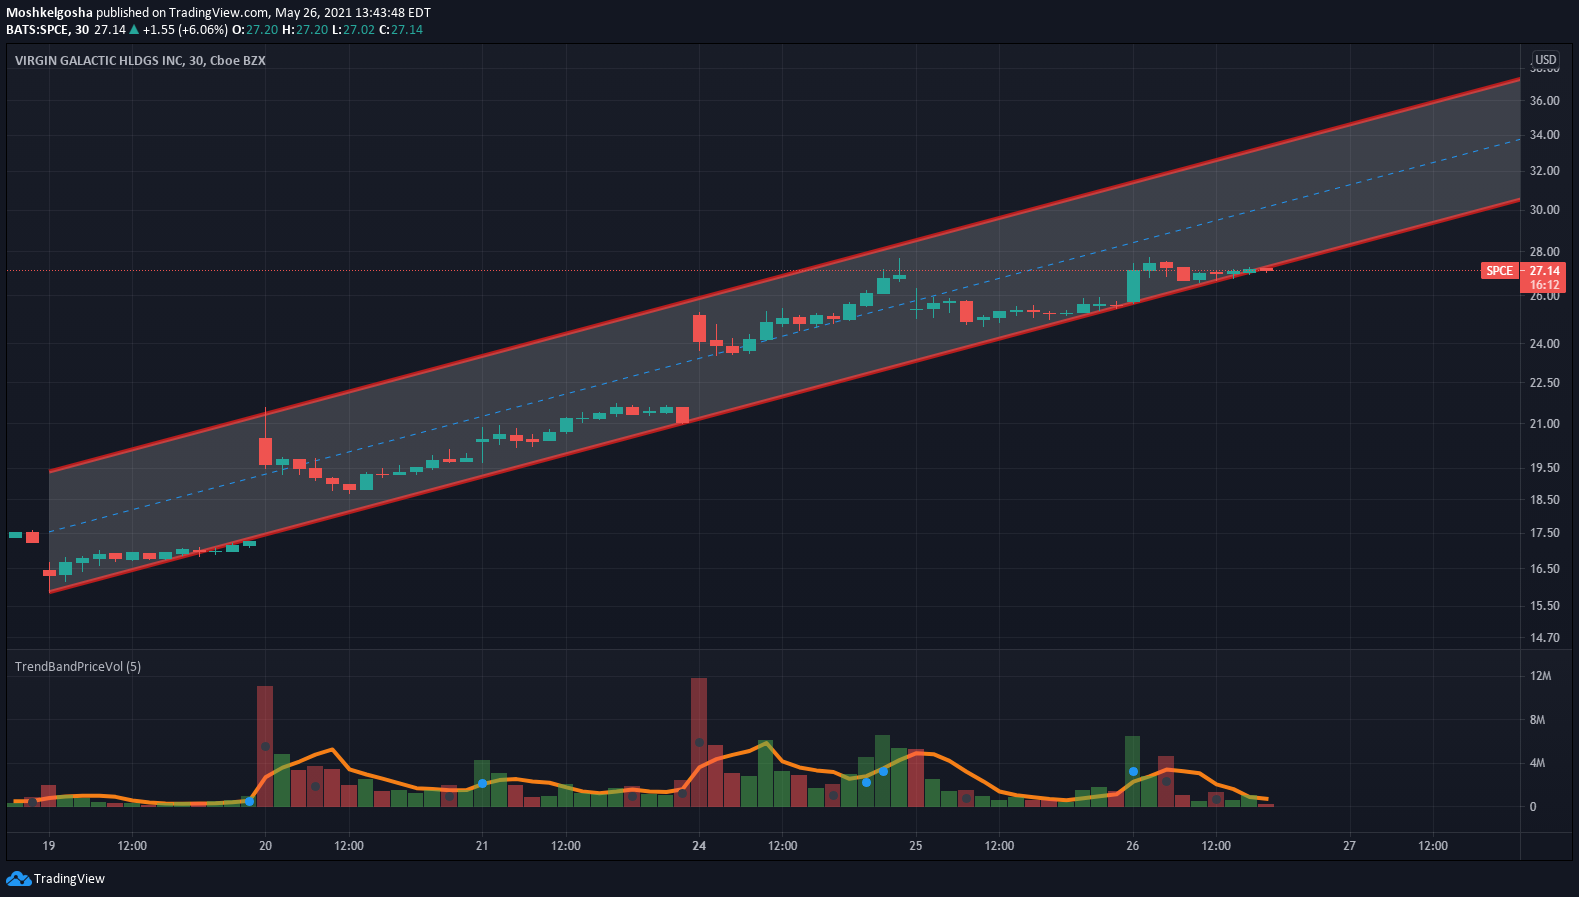The height and width of the screenshot is (897, 1579).
Task: Click the TradingView text in the footer
Action: point(69,879)
